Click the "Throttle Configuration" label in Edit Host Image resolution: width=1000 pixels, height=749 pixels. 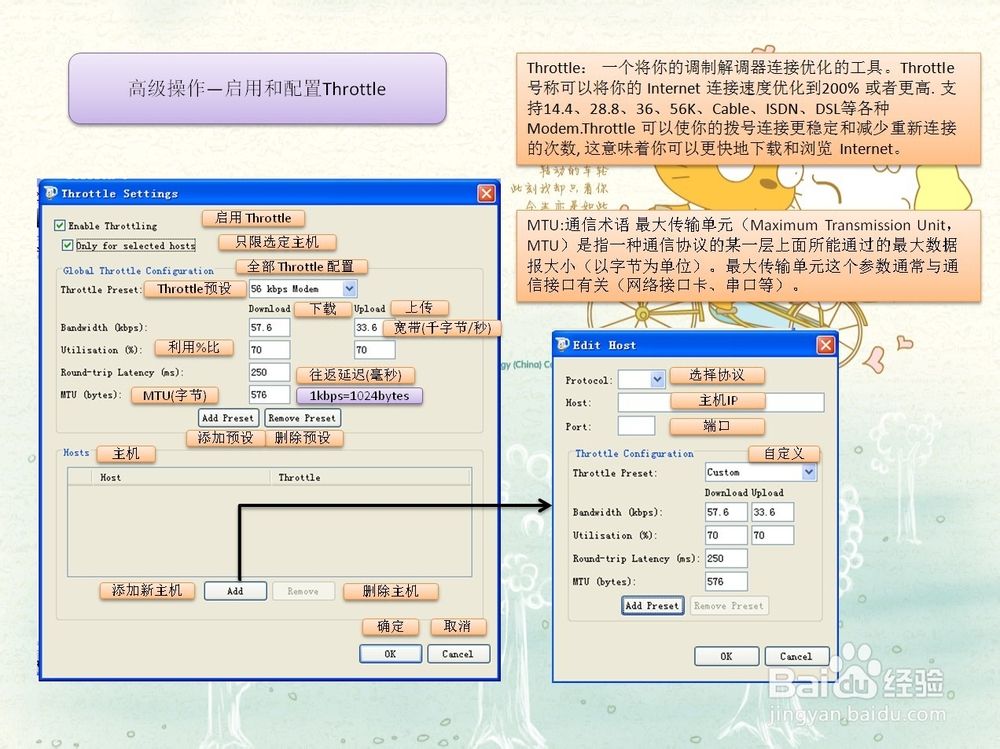pos(635,453)
